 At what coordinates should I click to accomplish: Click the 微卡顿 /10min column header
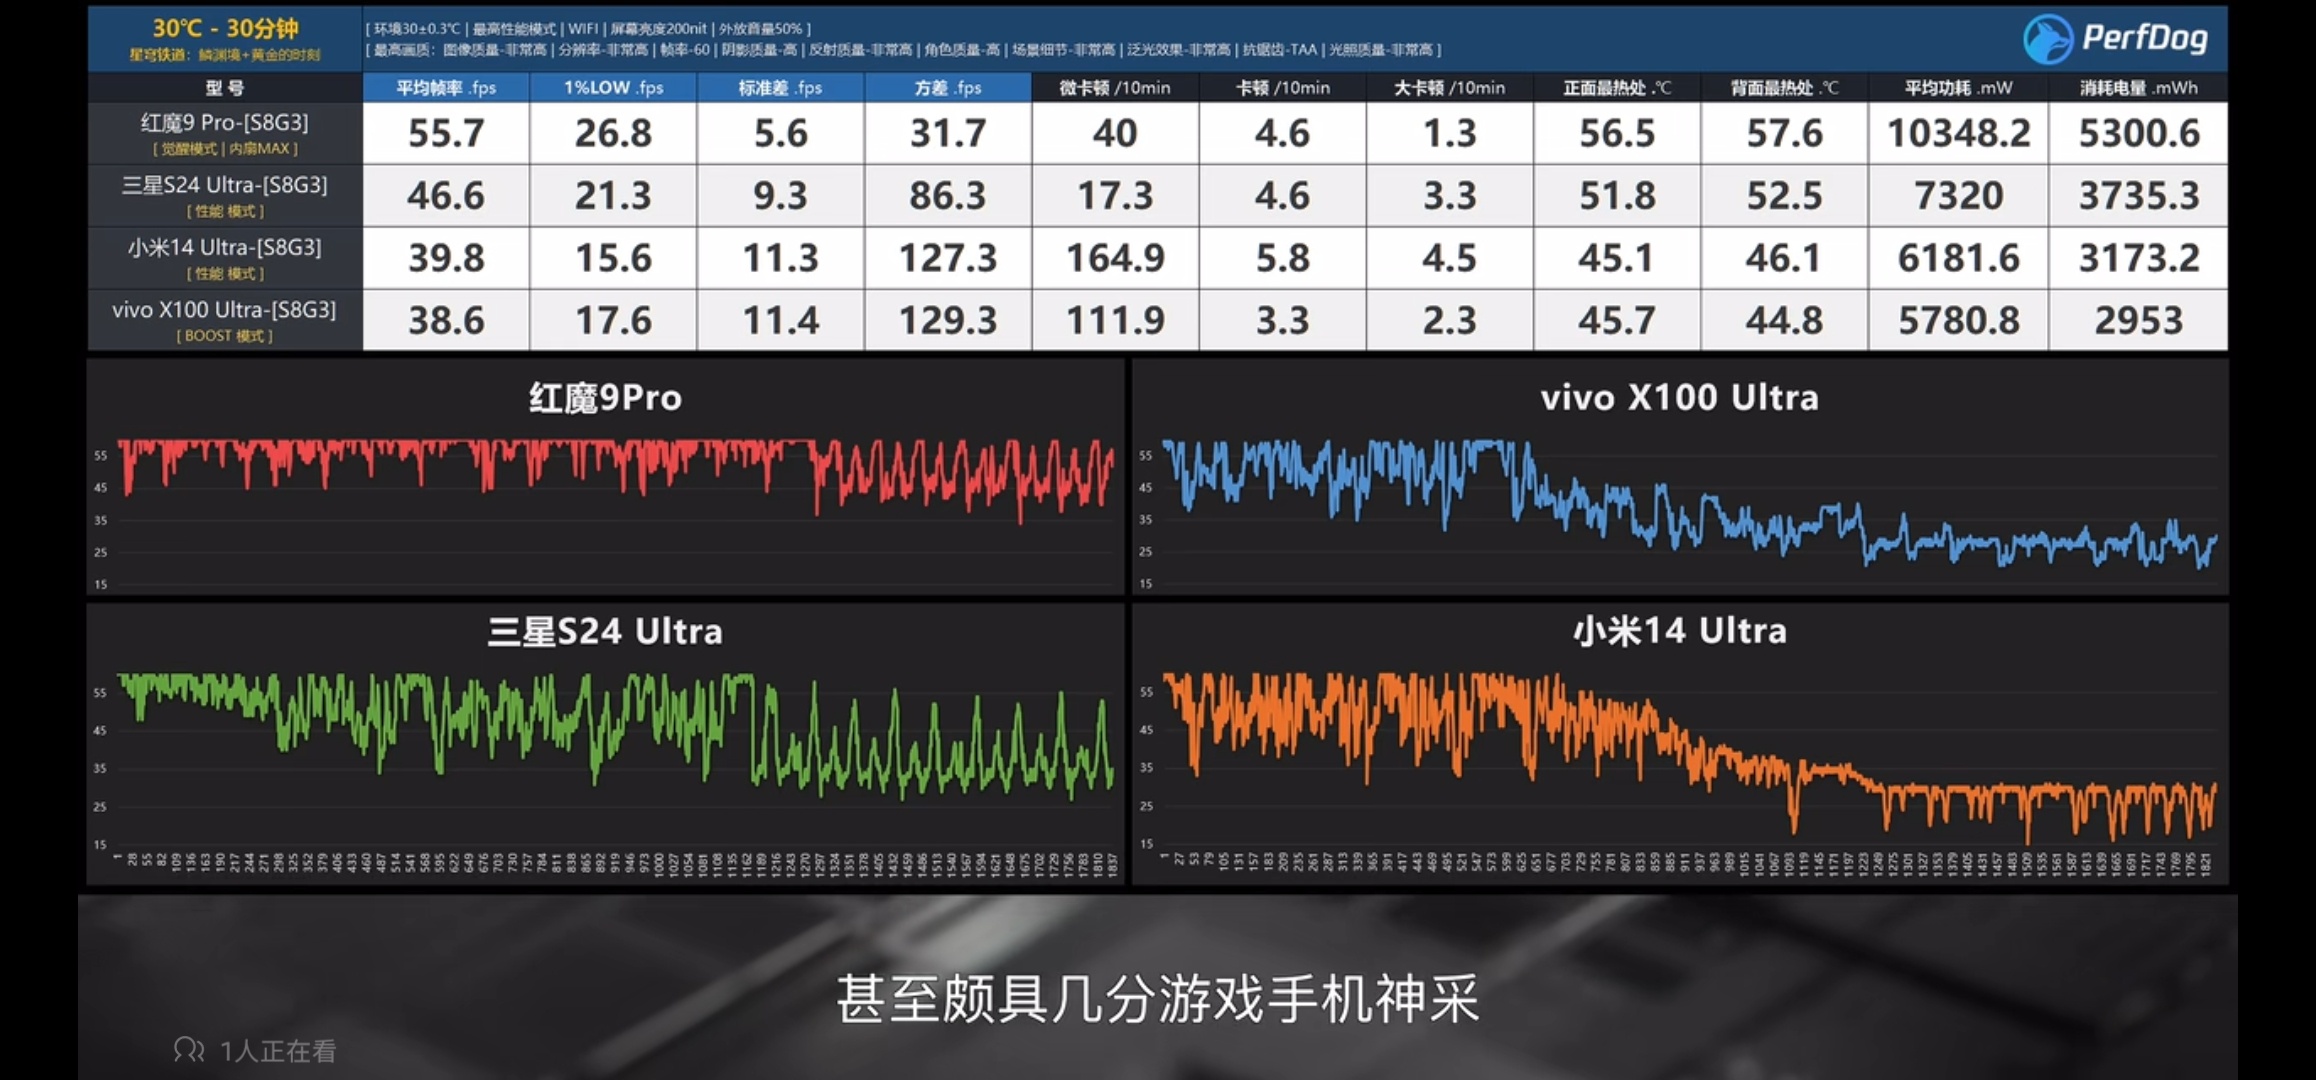tap(1115, 87)
